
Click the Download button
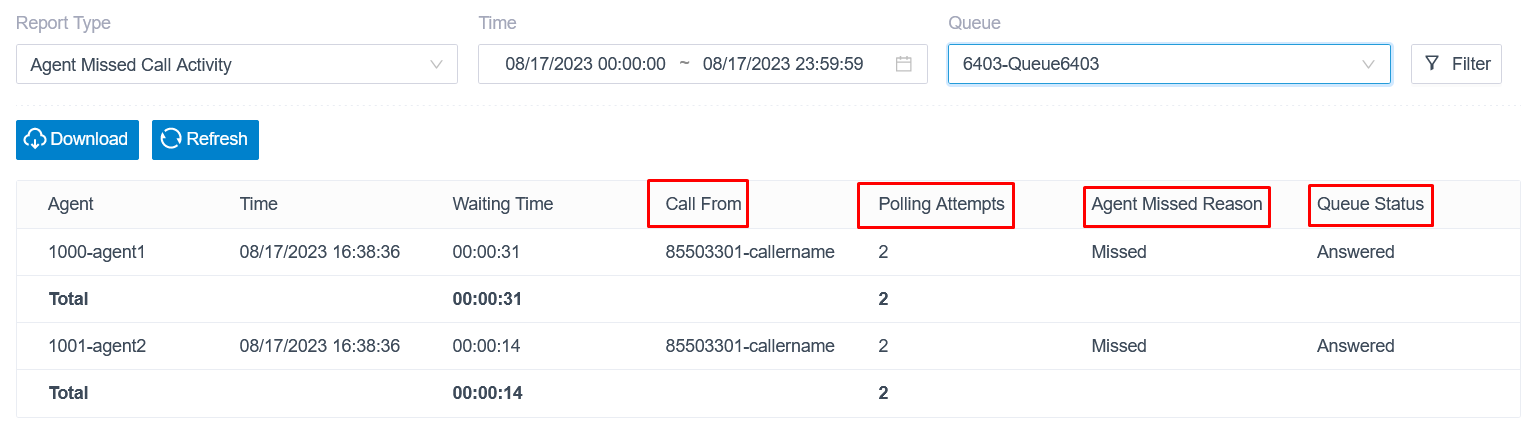(x=77, y=139)
